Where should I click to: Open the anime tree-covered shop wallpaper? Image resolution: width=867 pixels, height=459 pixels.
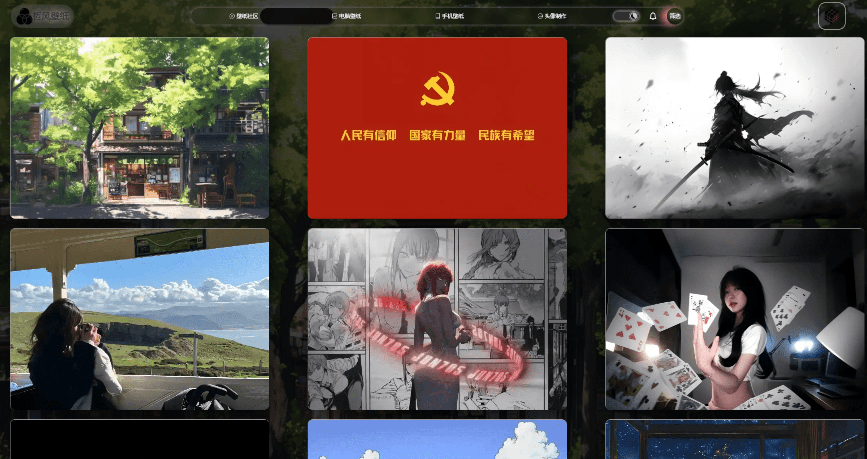click(139, 128)
